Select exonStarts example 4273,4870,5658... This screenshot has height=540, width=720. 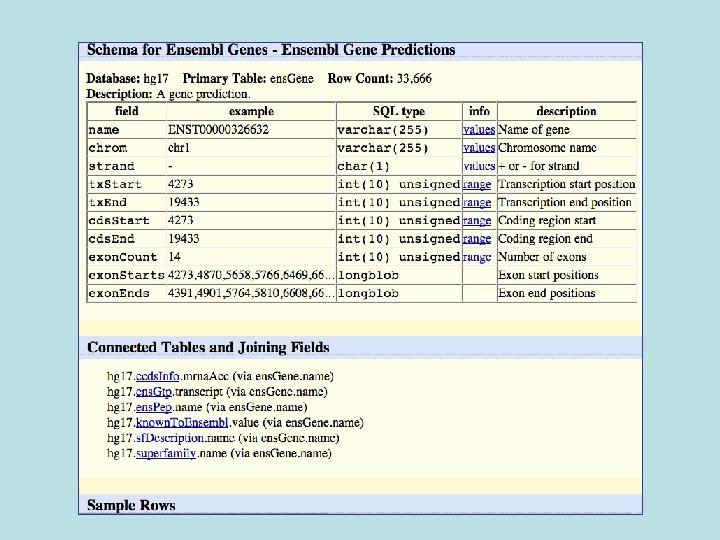[251, 275]
